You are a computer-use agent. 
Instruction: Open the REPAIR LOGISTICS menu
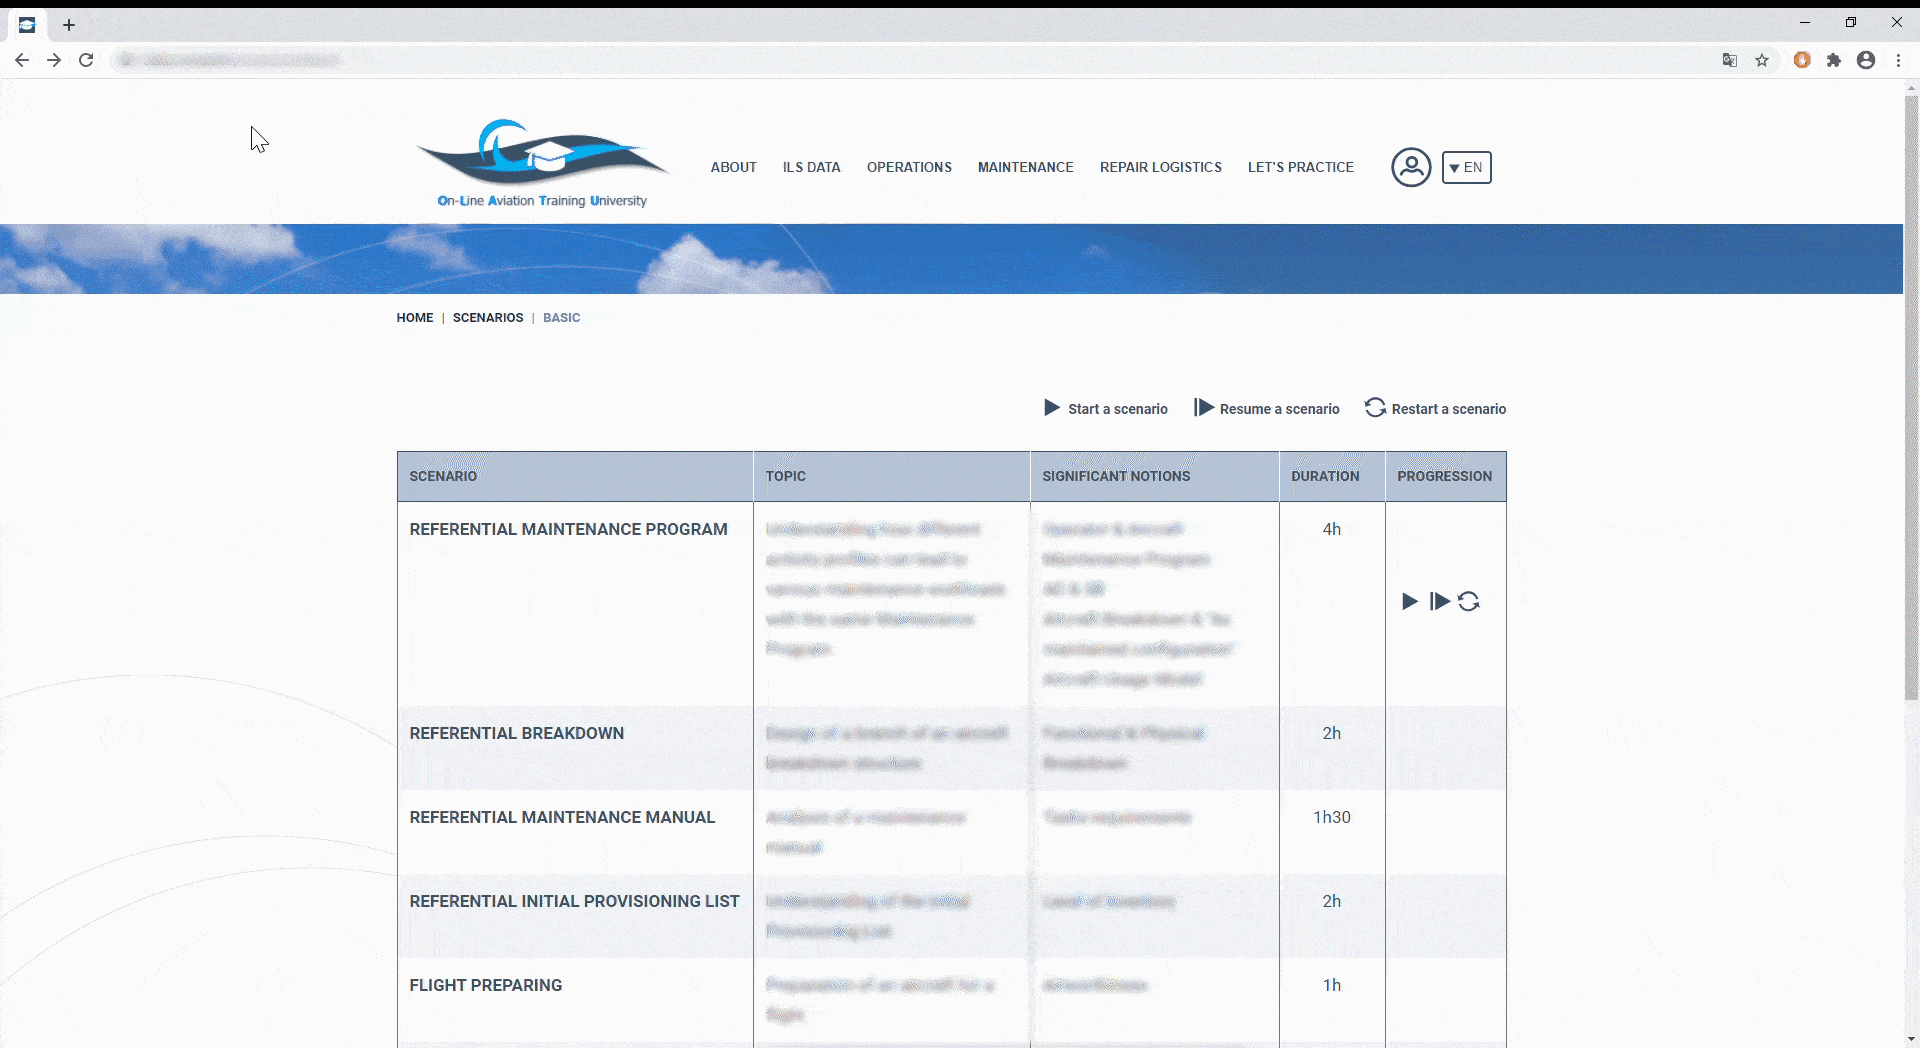(x=1160, y=167)
